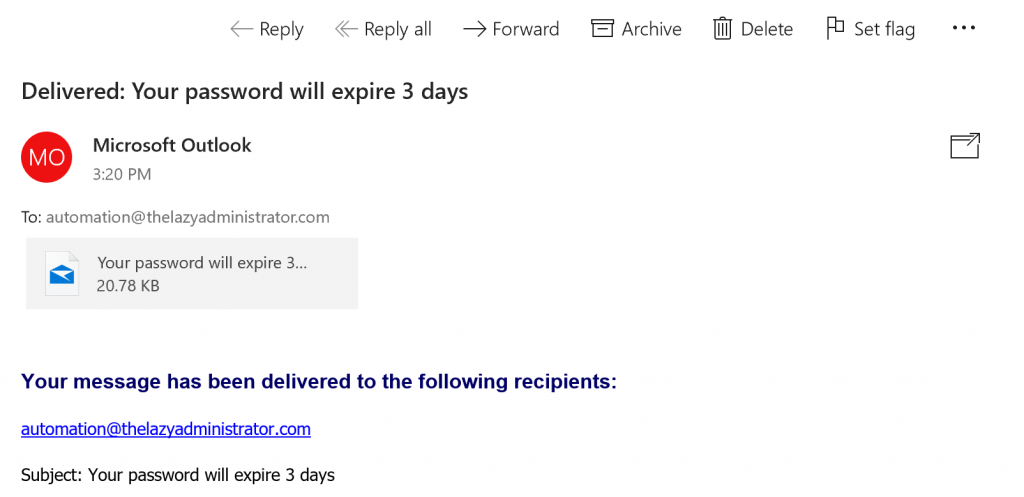The image size is (1024, 497).
Task: Choose the Archive text label
Action: (651, 29)
